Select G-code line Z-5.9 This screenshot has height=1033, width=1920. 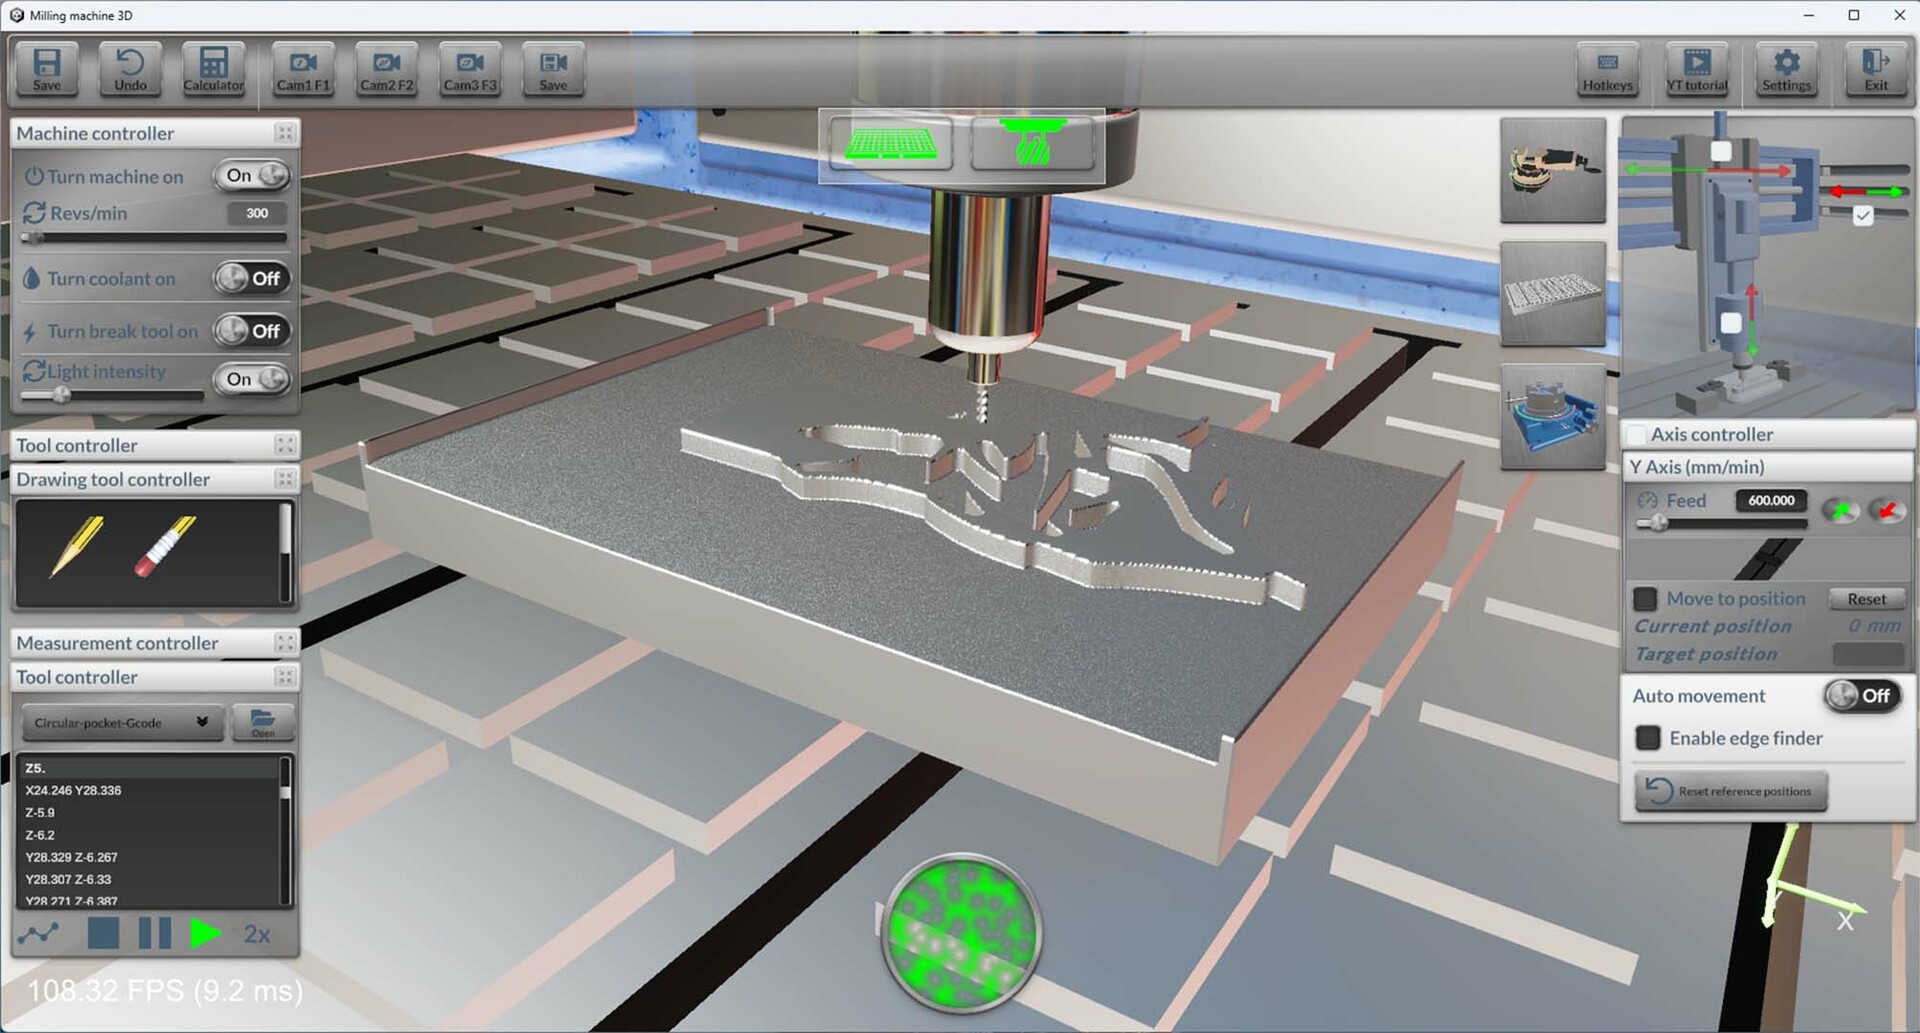pos(40,812)
